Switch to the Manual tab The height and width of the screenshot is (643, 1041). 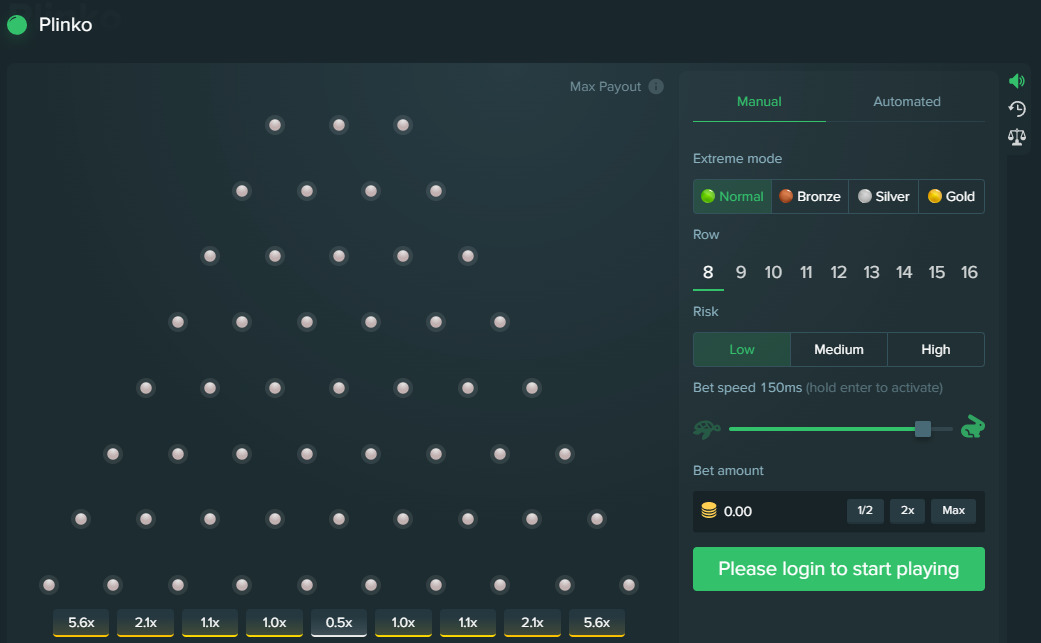[x=759, y=102]
